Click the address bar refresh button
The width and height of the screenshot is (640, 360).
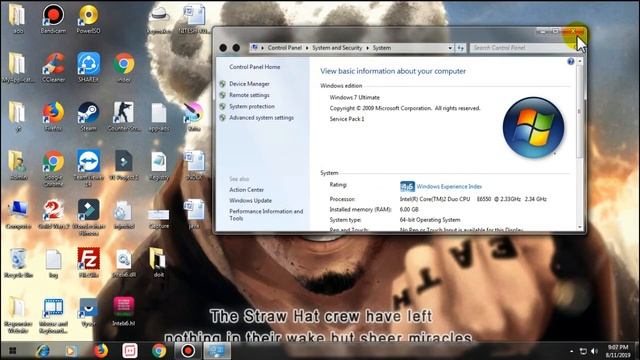[x=460, y=48]
